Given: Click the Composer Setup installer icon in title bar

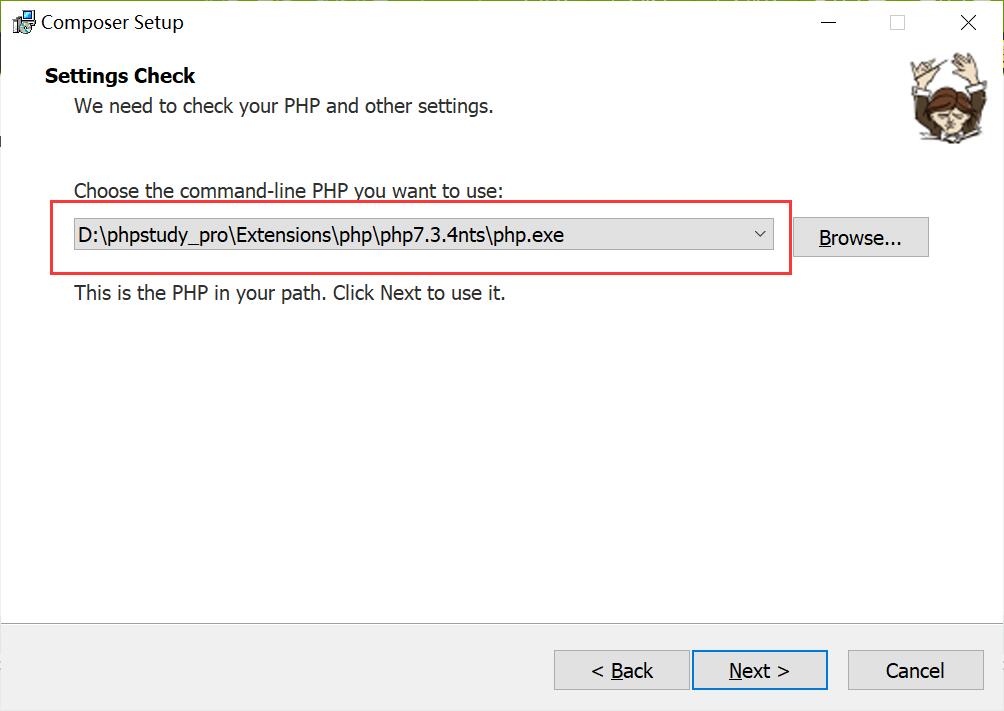Looking at the screenshot, I should (x=24, y=22).
